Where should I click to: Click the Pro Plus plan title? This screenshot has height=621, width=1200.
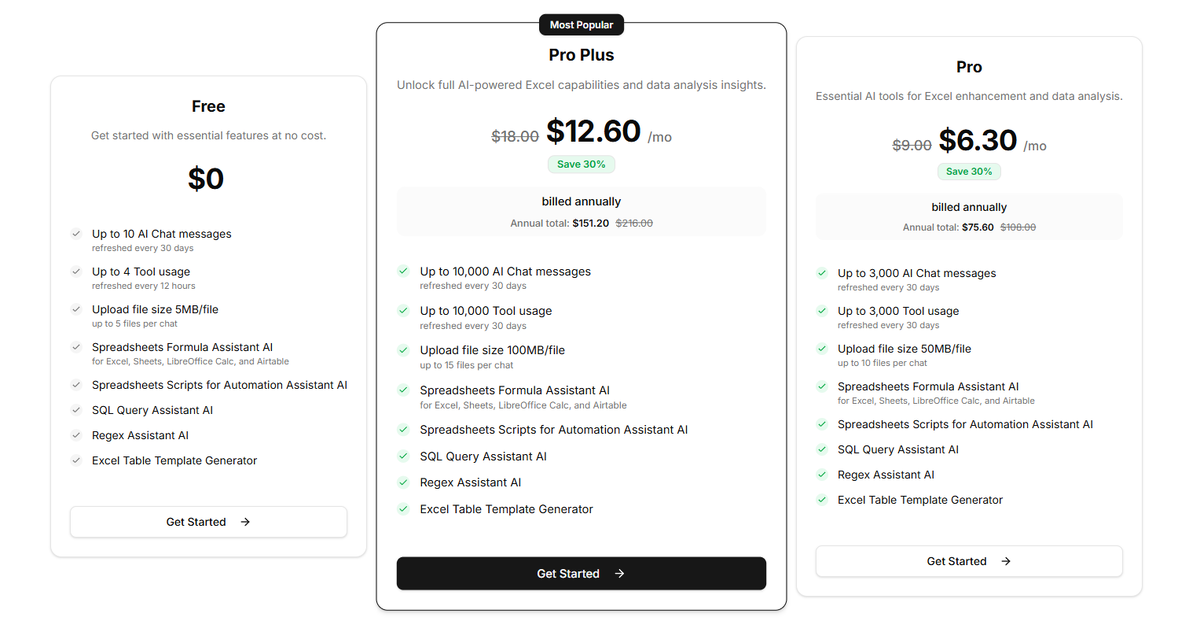[x=581, y=55]
